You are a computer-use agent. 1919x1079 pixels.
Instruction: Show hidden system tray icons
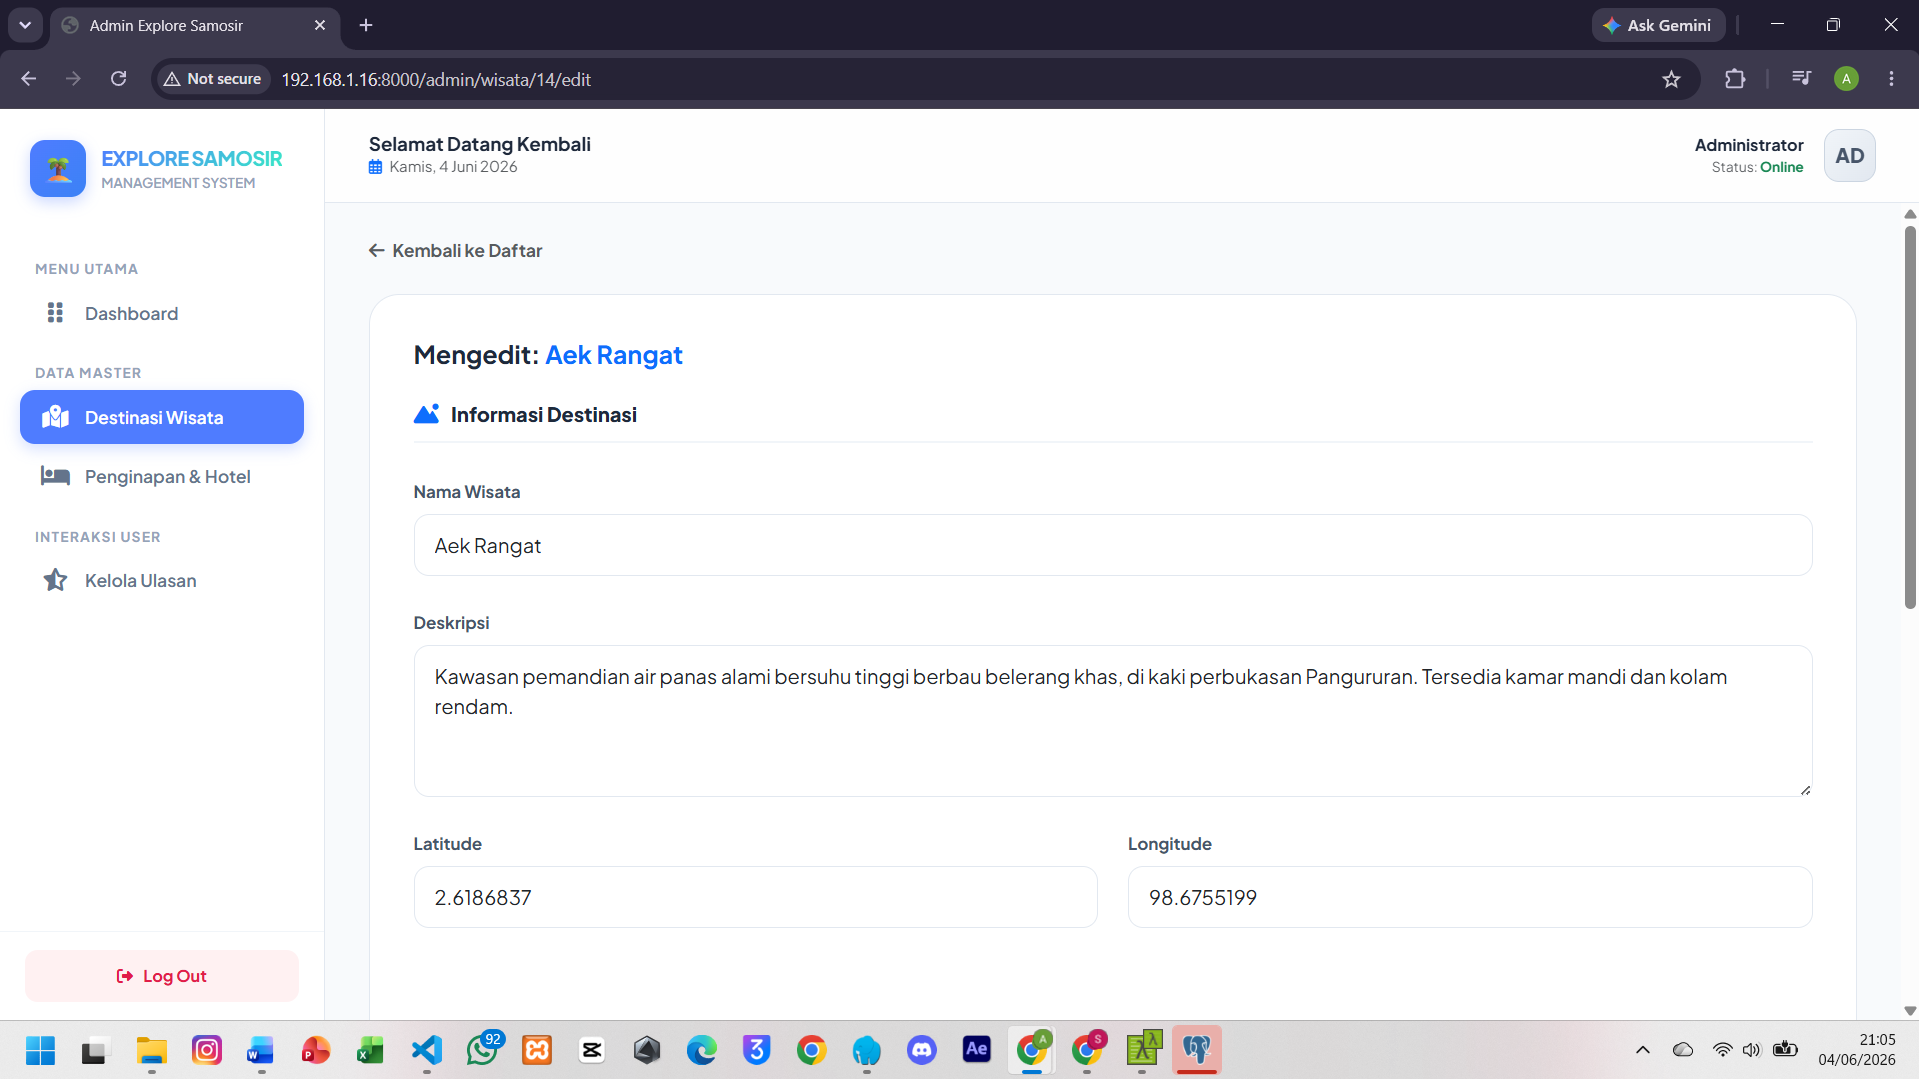click(x=1642, y=1050)
